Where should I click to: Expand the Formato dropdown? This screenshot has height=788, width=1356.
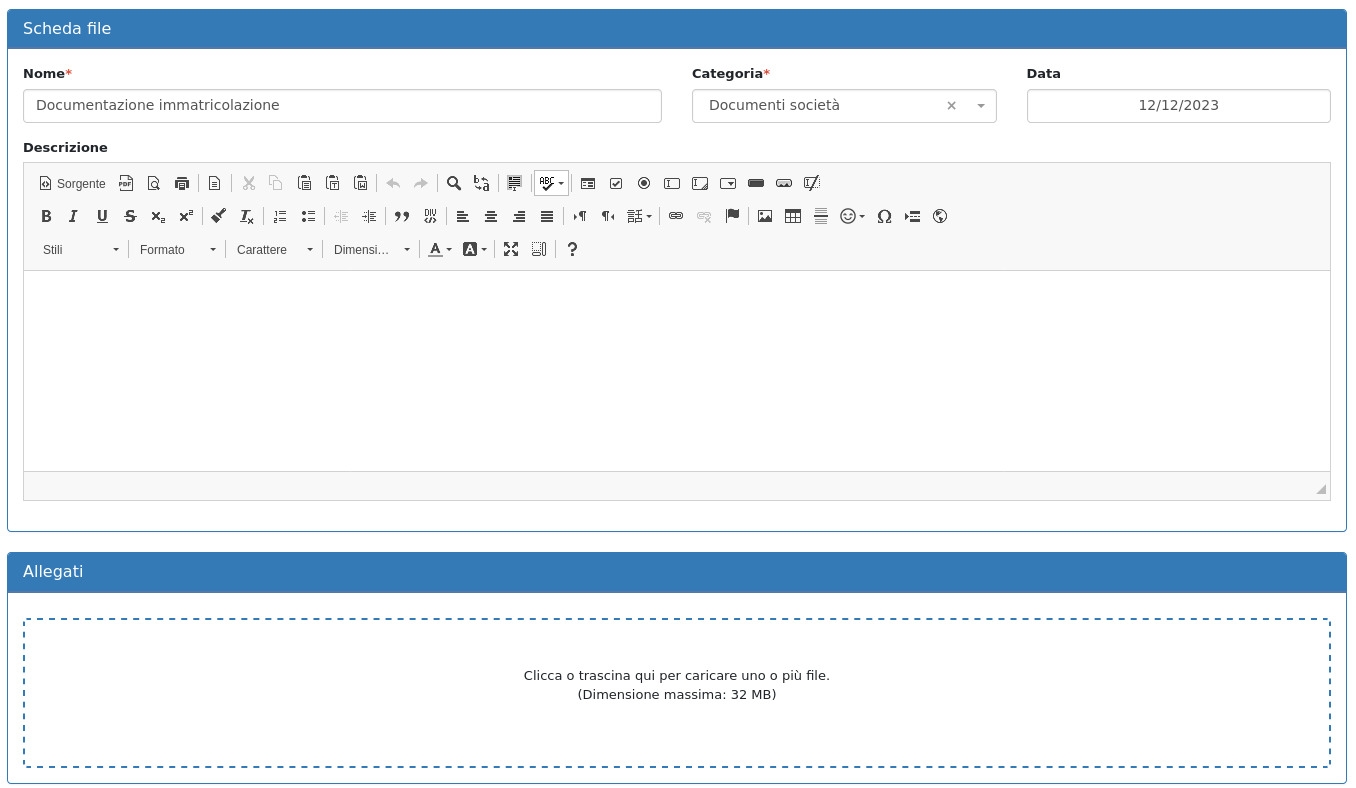pos(178,249)
